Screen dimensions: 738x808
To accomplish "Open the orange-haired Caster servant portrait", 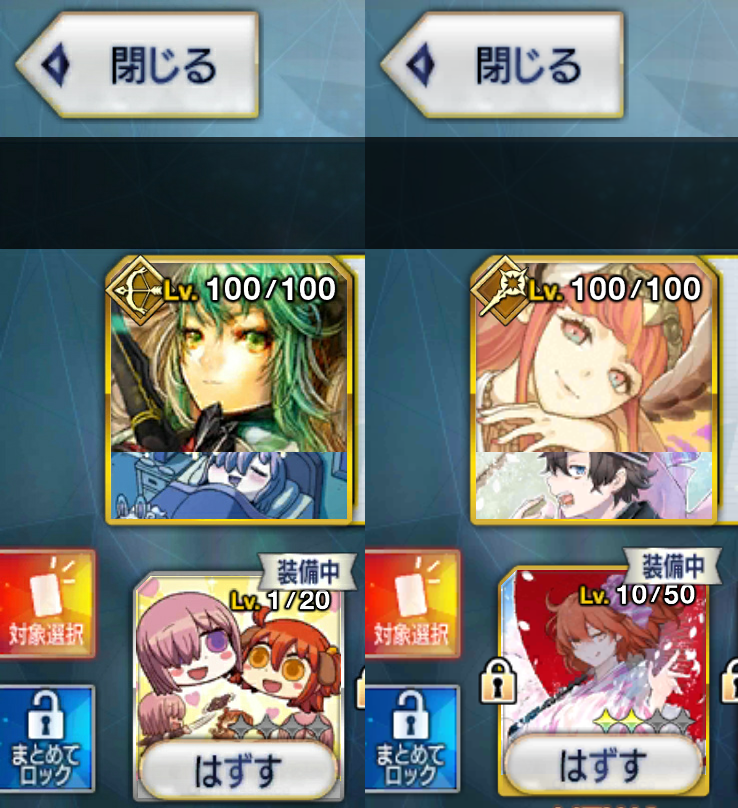I will point(594,357).
